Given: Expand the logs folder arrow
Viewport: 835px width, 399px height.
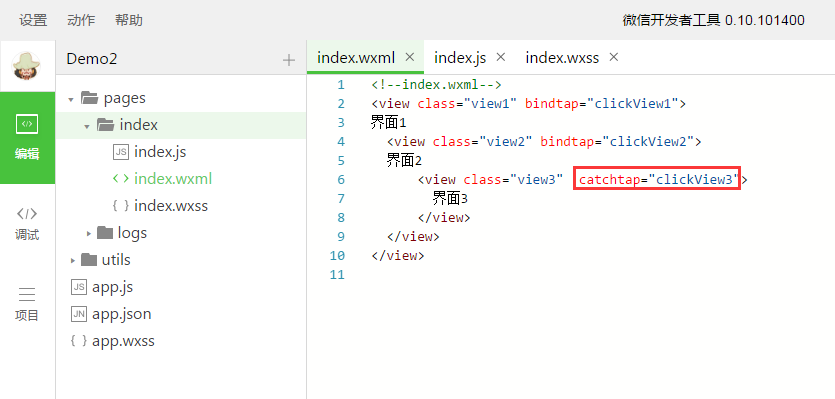Looking at the screenshot, I should (89, 233).
